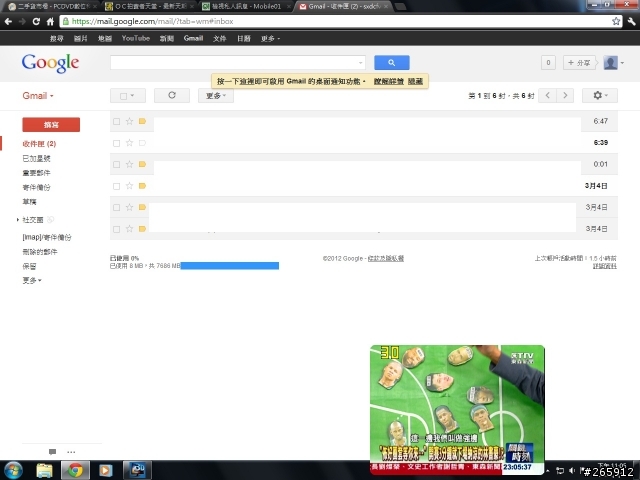Switch to the PCDVD browser tab

click(51, 6)
